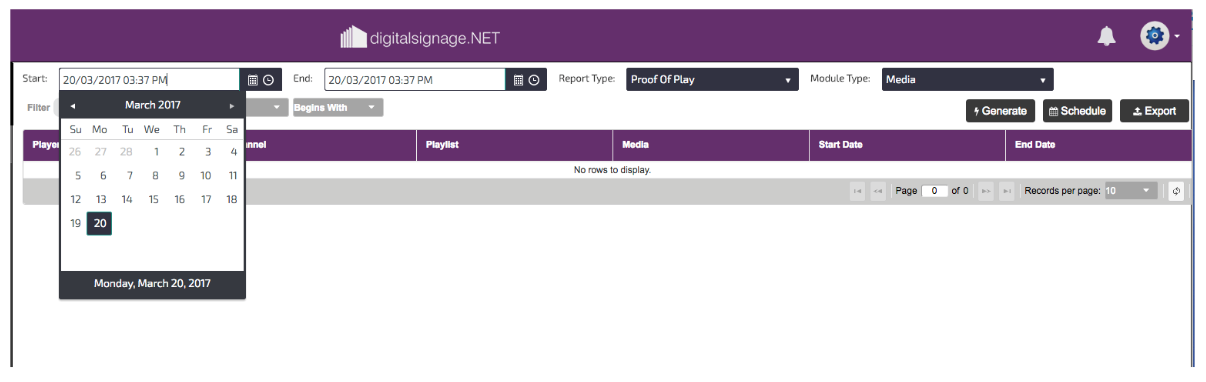Go to last page of results

coord(1007,191)
